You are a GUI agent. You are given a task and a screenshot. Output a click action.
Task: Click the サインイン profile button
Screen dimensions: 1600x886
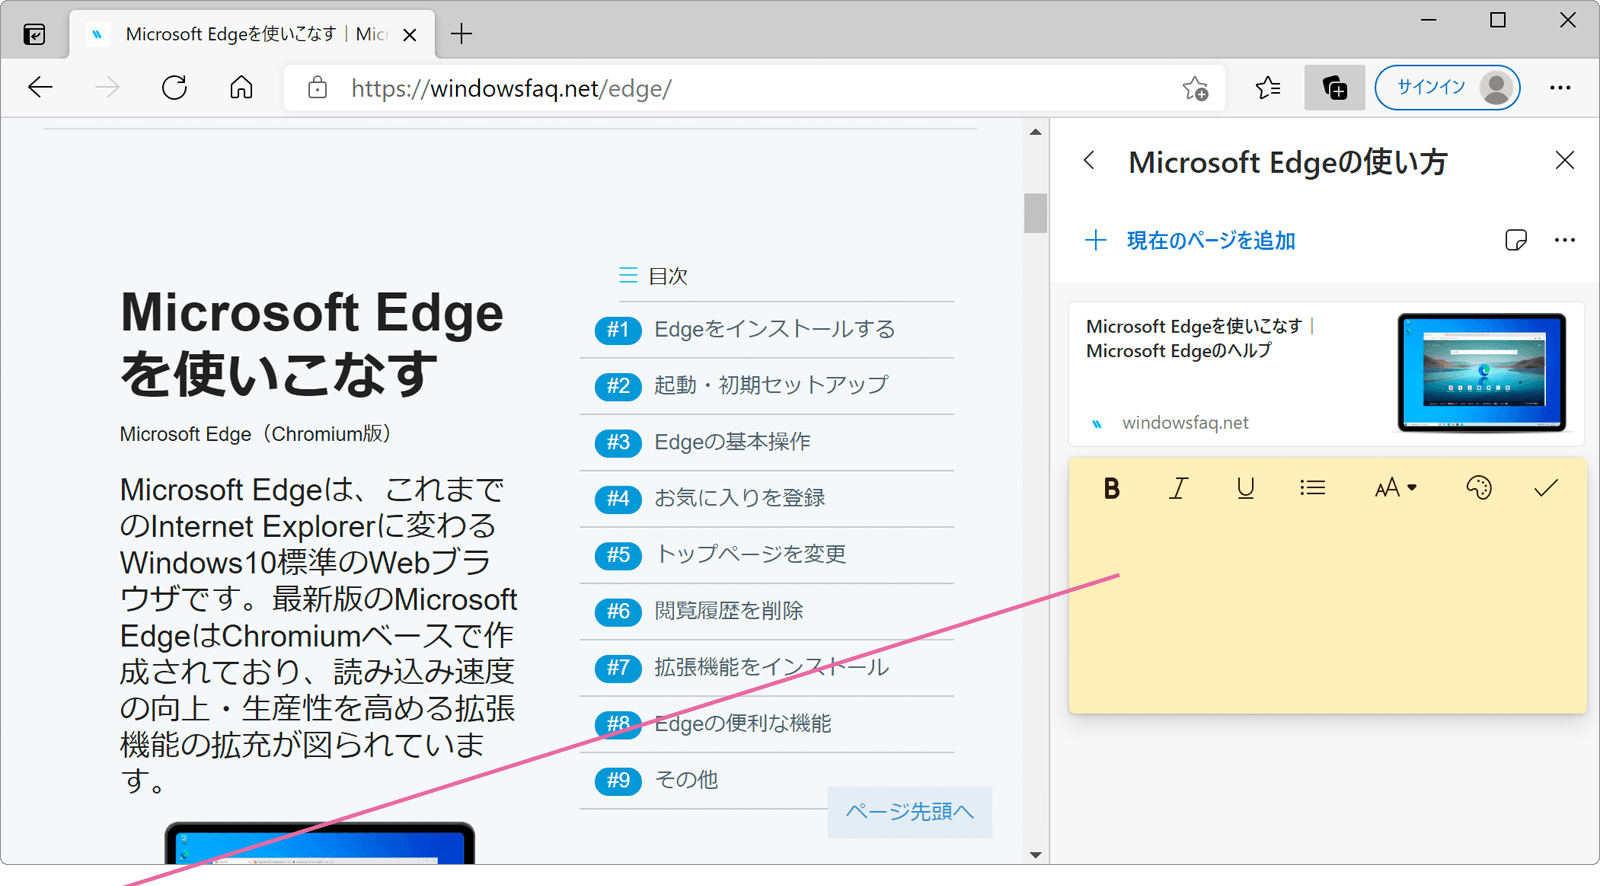pyautogui.click(x=1448, y=88)
